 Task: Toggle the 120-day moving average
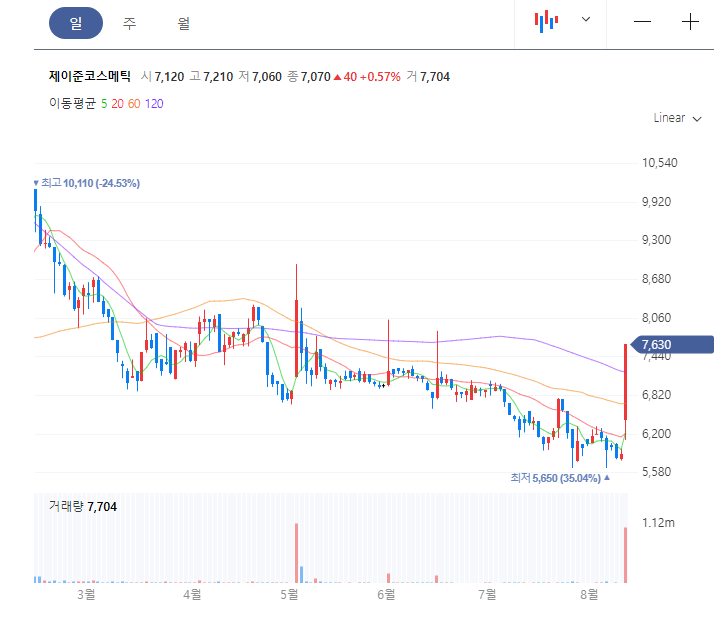[x=154, y=104]
